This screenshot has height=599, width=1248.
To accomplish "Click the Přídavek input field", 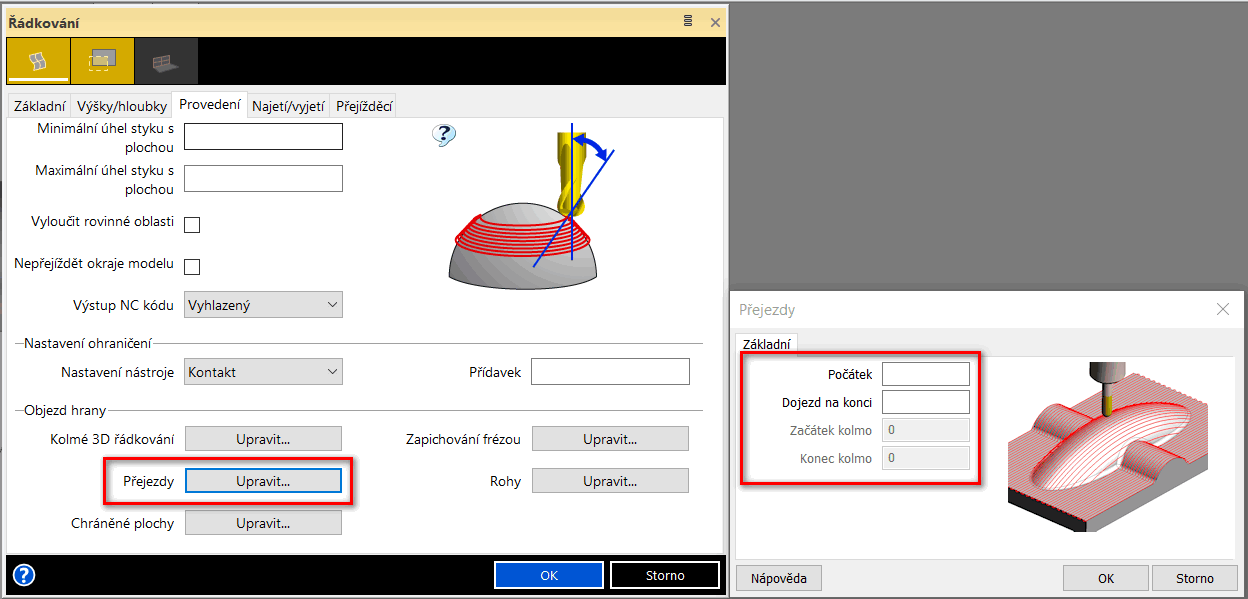I will [x=610, y=372].
